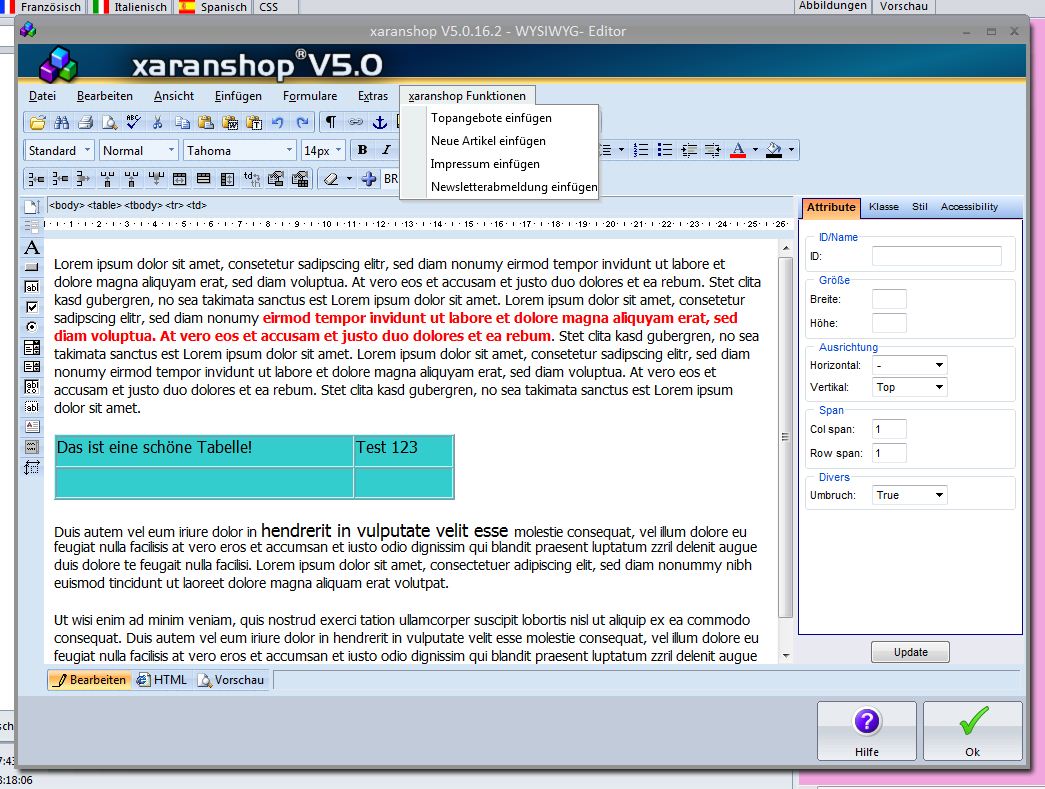
Task: Click the Open file folder icon
Action: coord(37,123)
